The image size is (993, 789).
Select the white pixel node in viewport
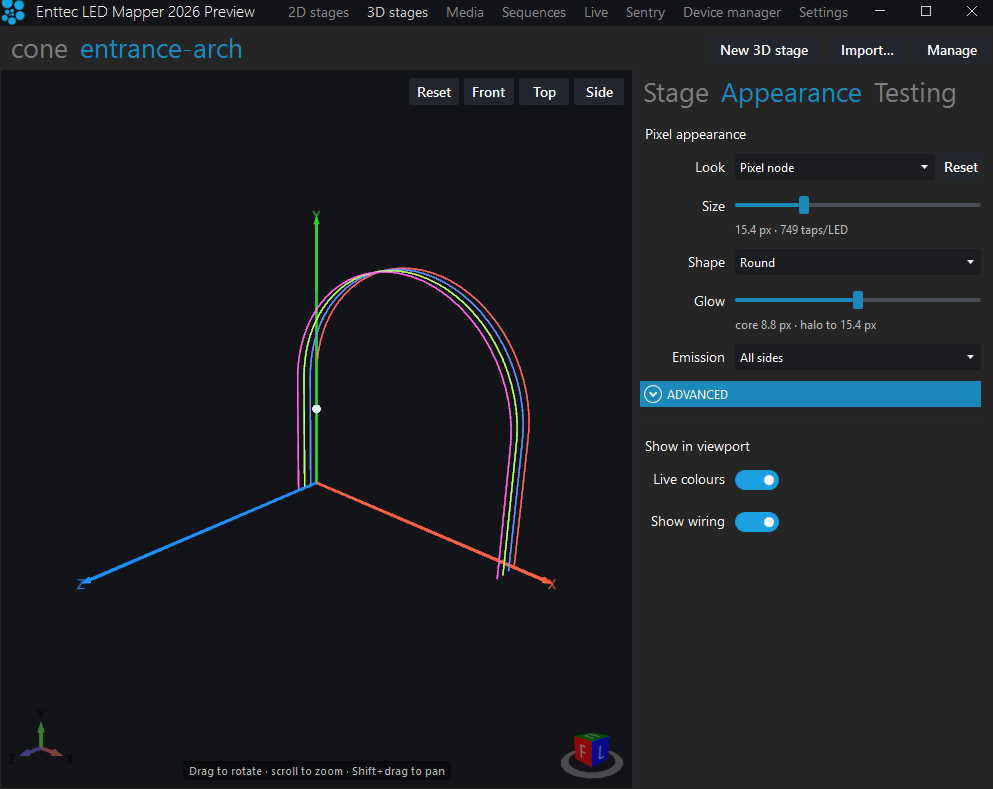coord(317,409)
